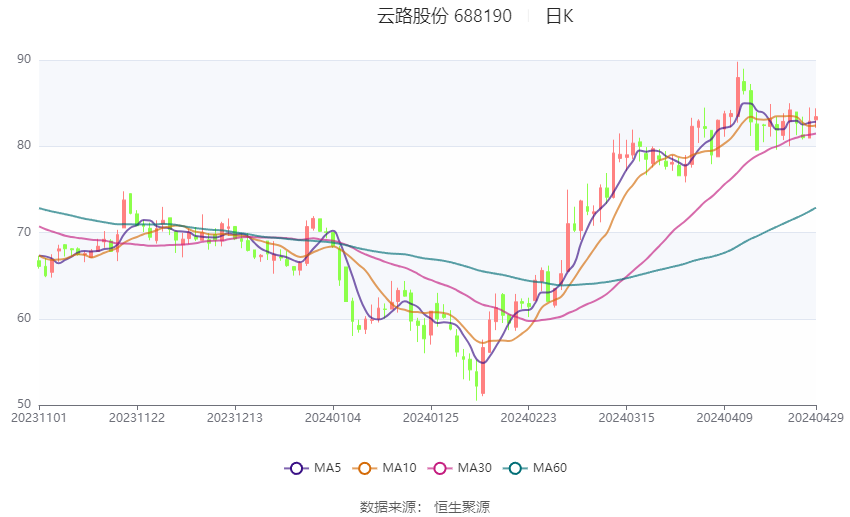Screen dimensions: 850x517
Task: Click the MA10 orange legend circle marker
Action: pyautogui.click(x=365, y=468)
